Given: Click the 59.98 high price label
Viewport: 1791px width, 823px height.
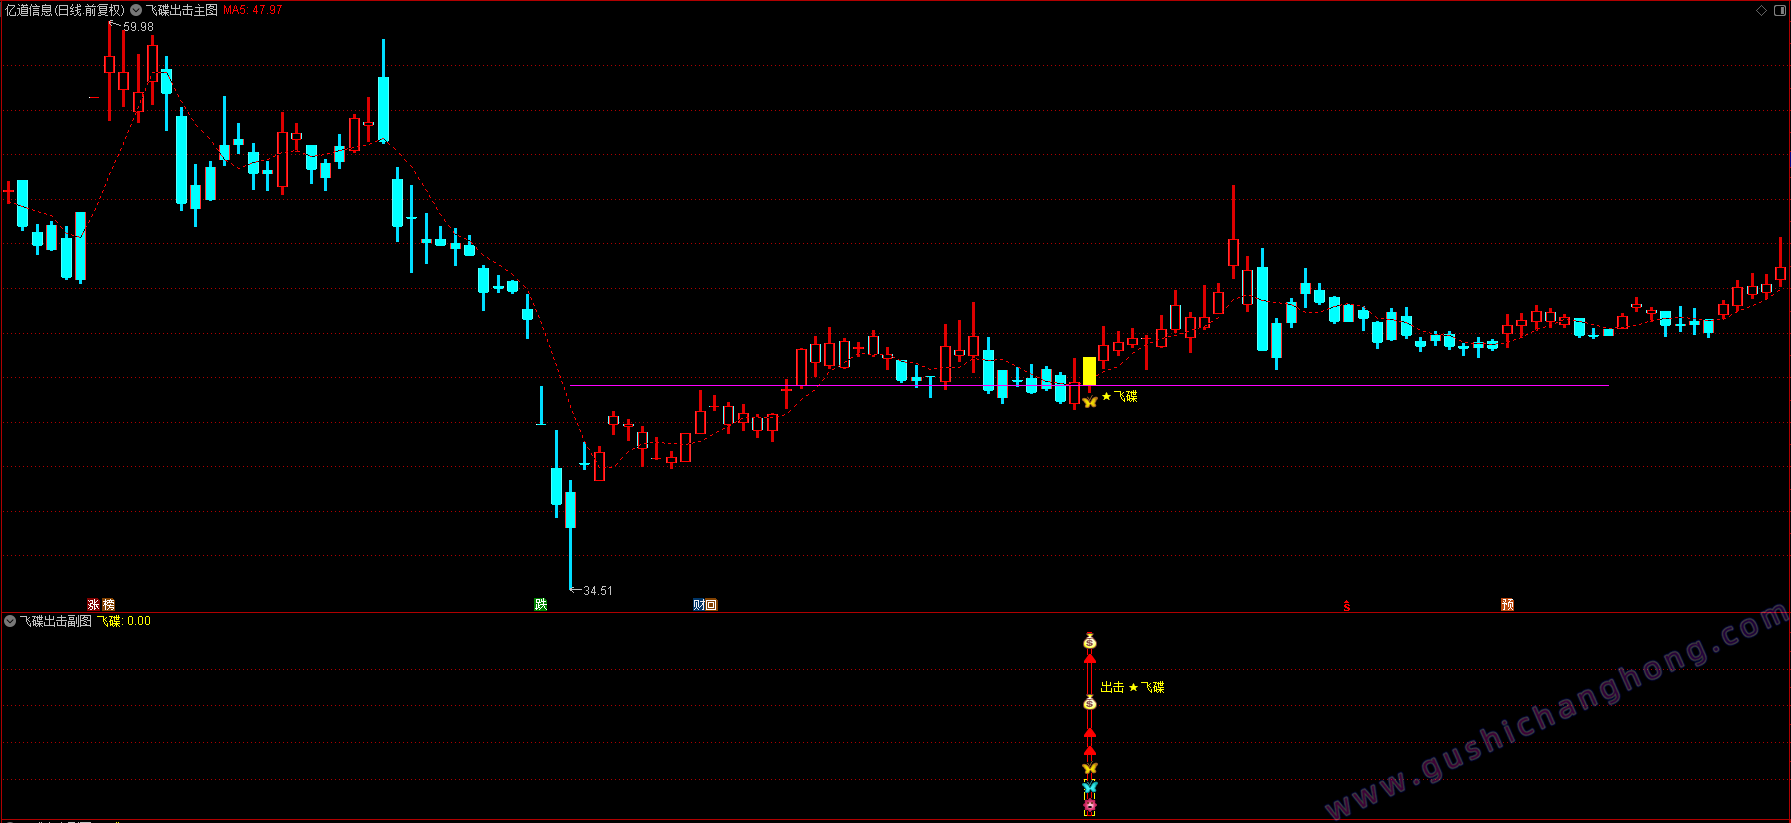Looking at the screenshot, I should tap(138, 27).
